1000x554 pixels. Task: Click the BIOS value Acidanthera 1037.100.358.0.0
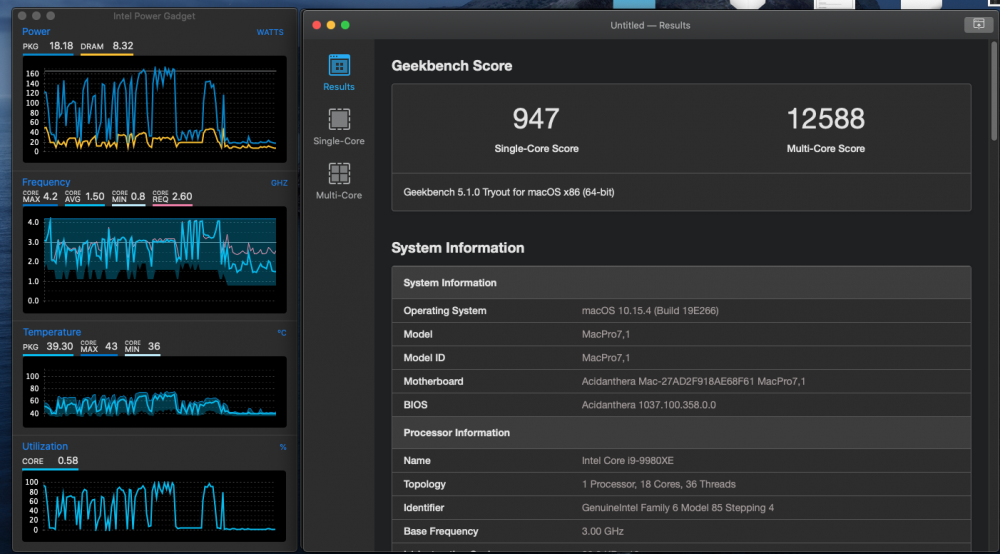[x=649, y=405]
